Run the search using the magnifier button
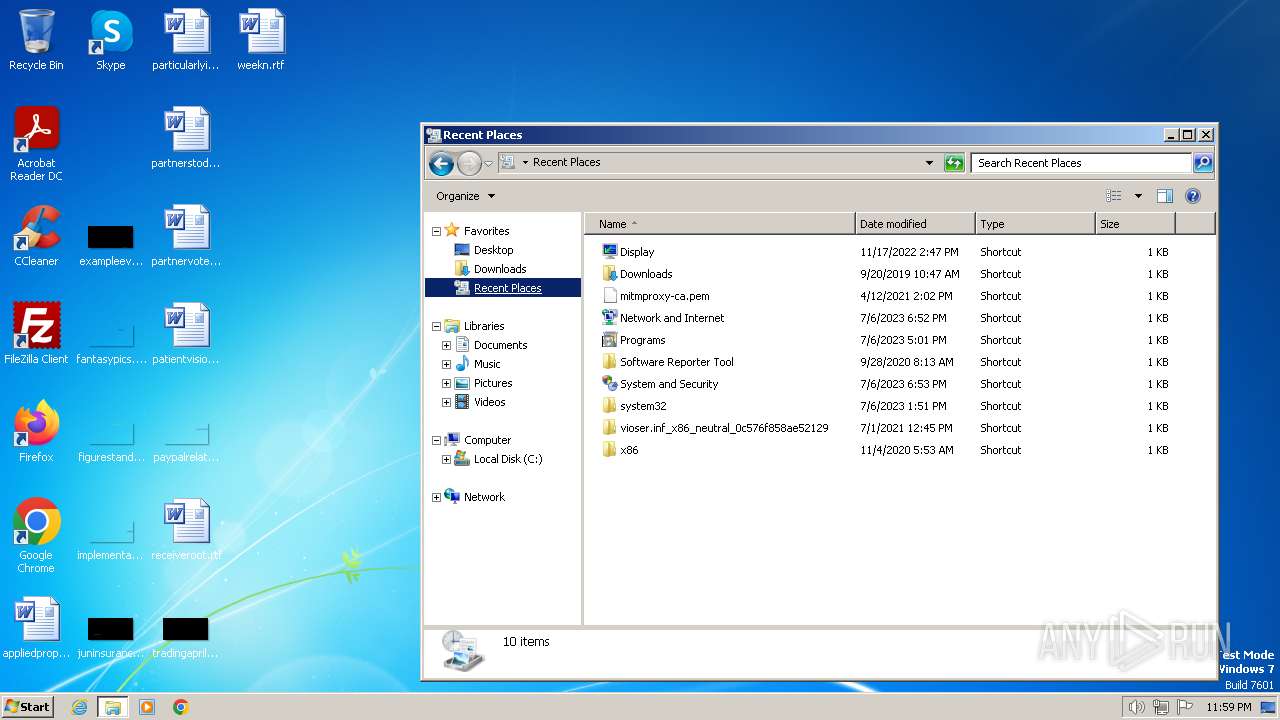Image resolution: width=1280 pixels, height=720 pixels. point(1203,163)
